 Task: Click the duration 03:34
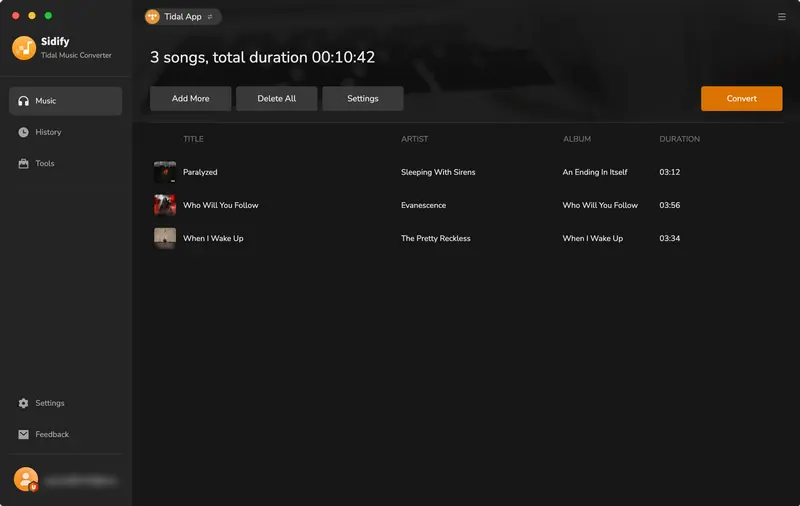pyautogui.click(x=669, y=238)
